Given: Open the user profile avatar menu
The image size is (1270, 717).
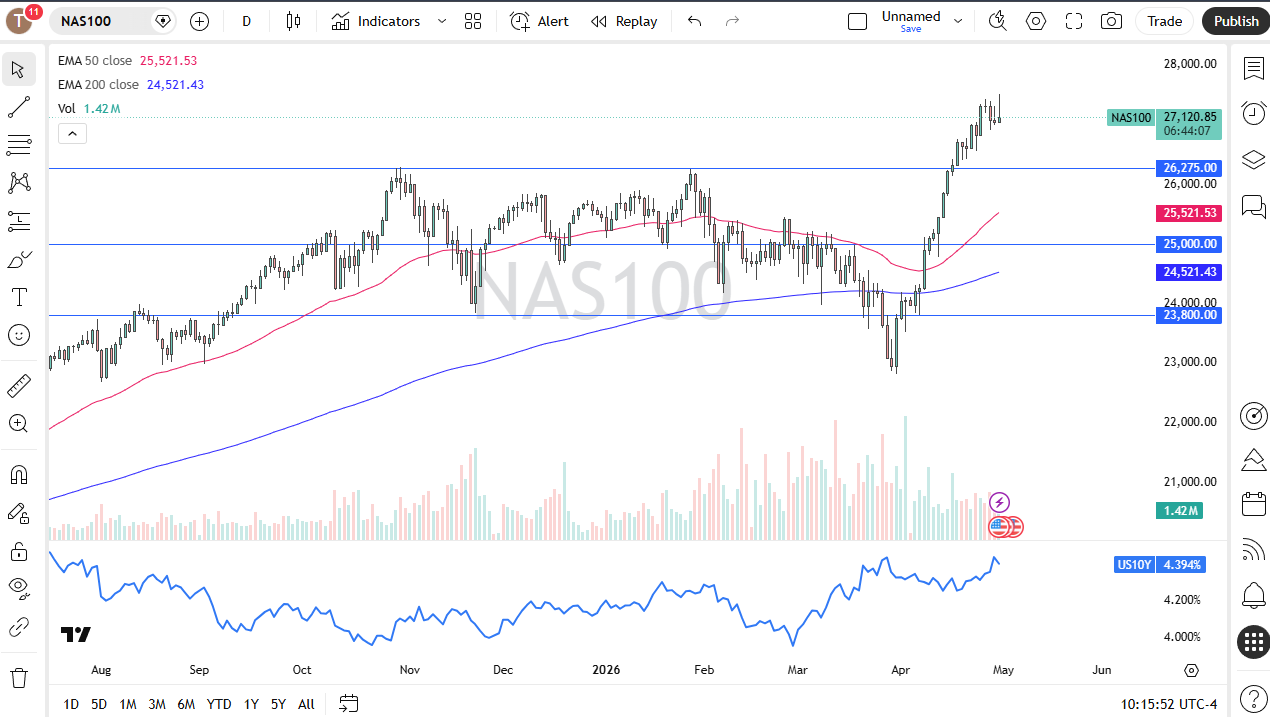Looking at the screenshot, I should coord(20,20).
